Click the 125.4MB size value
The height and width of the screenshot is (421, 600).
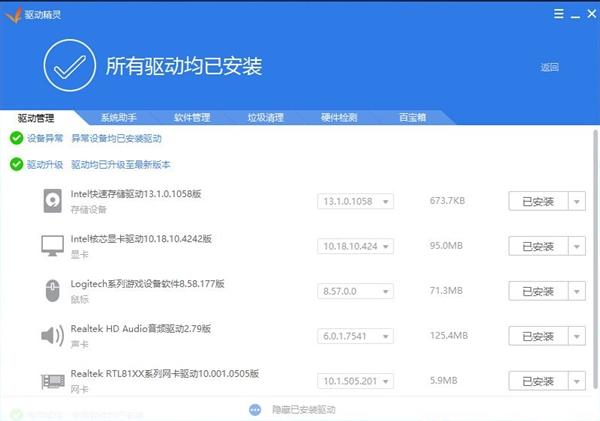tap(448, 335)
